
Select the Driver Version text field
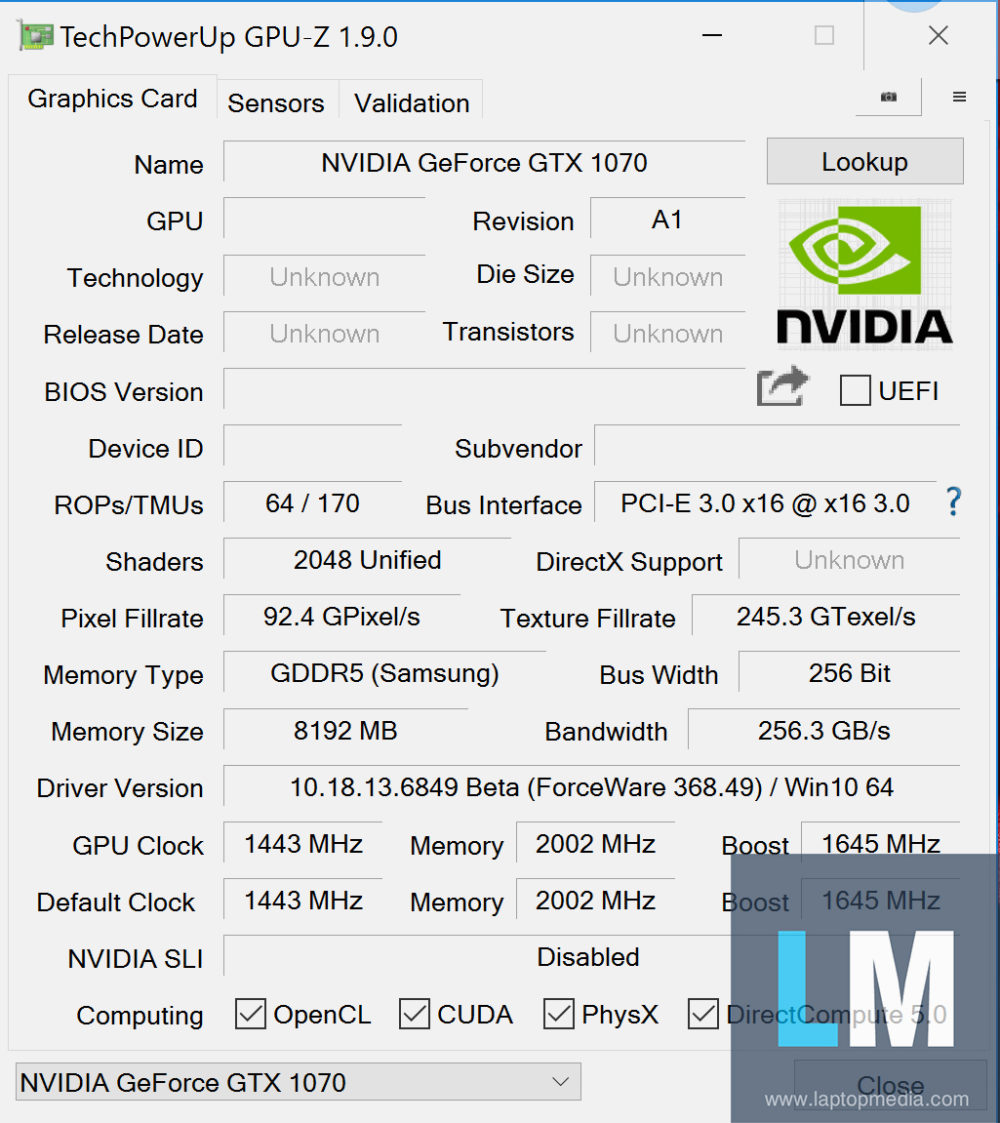click(600, 788)
